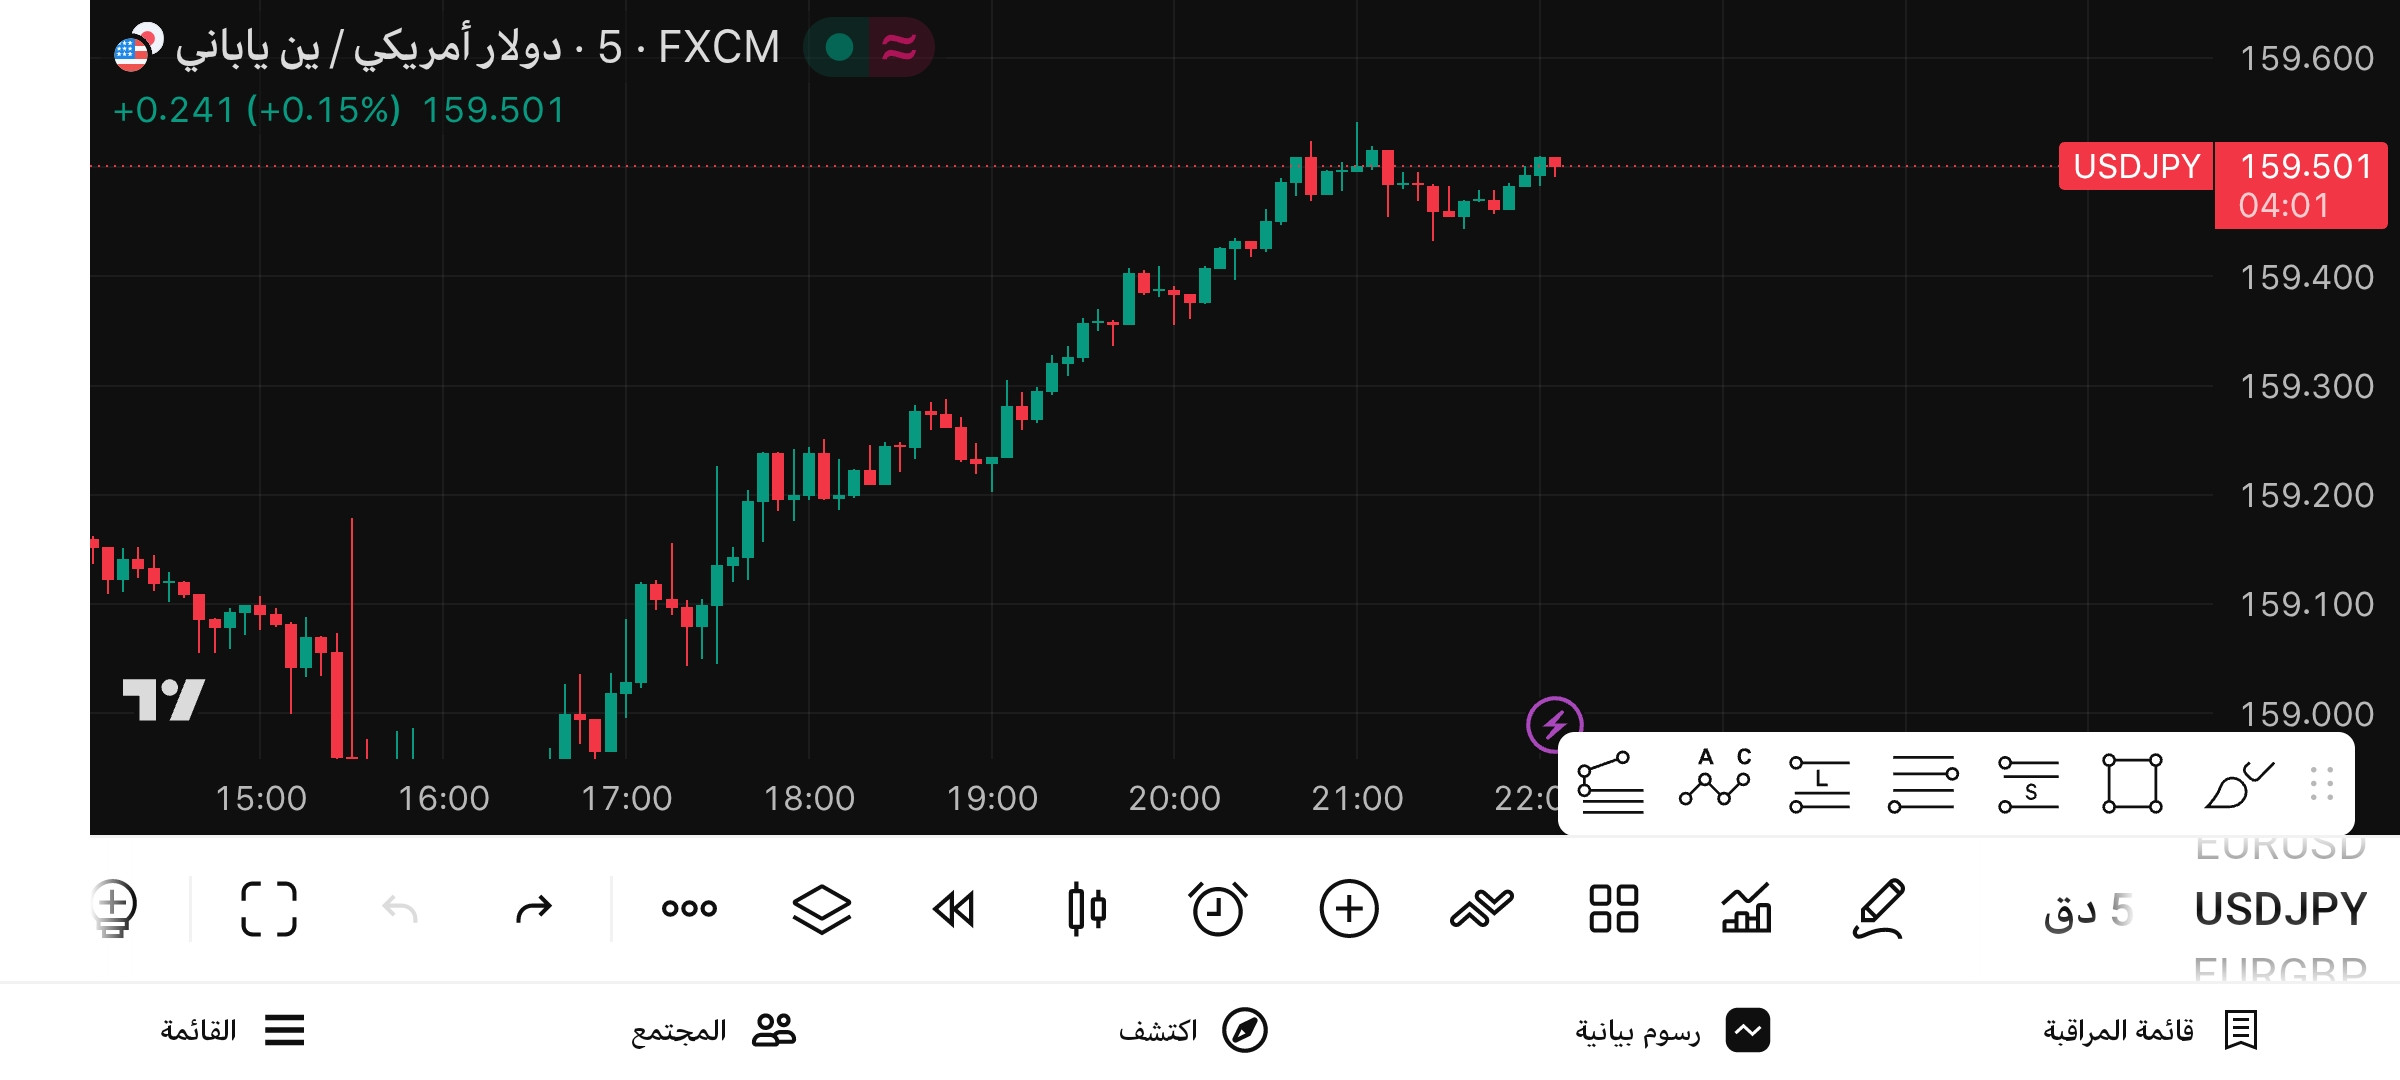Toggle fullscreen mode icon
This screenshot has height=1080, width=2400.
pyautogui.click(x=269, y=909)
